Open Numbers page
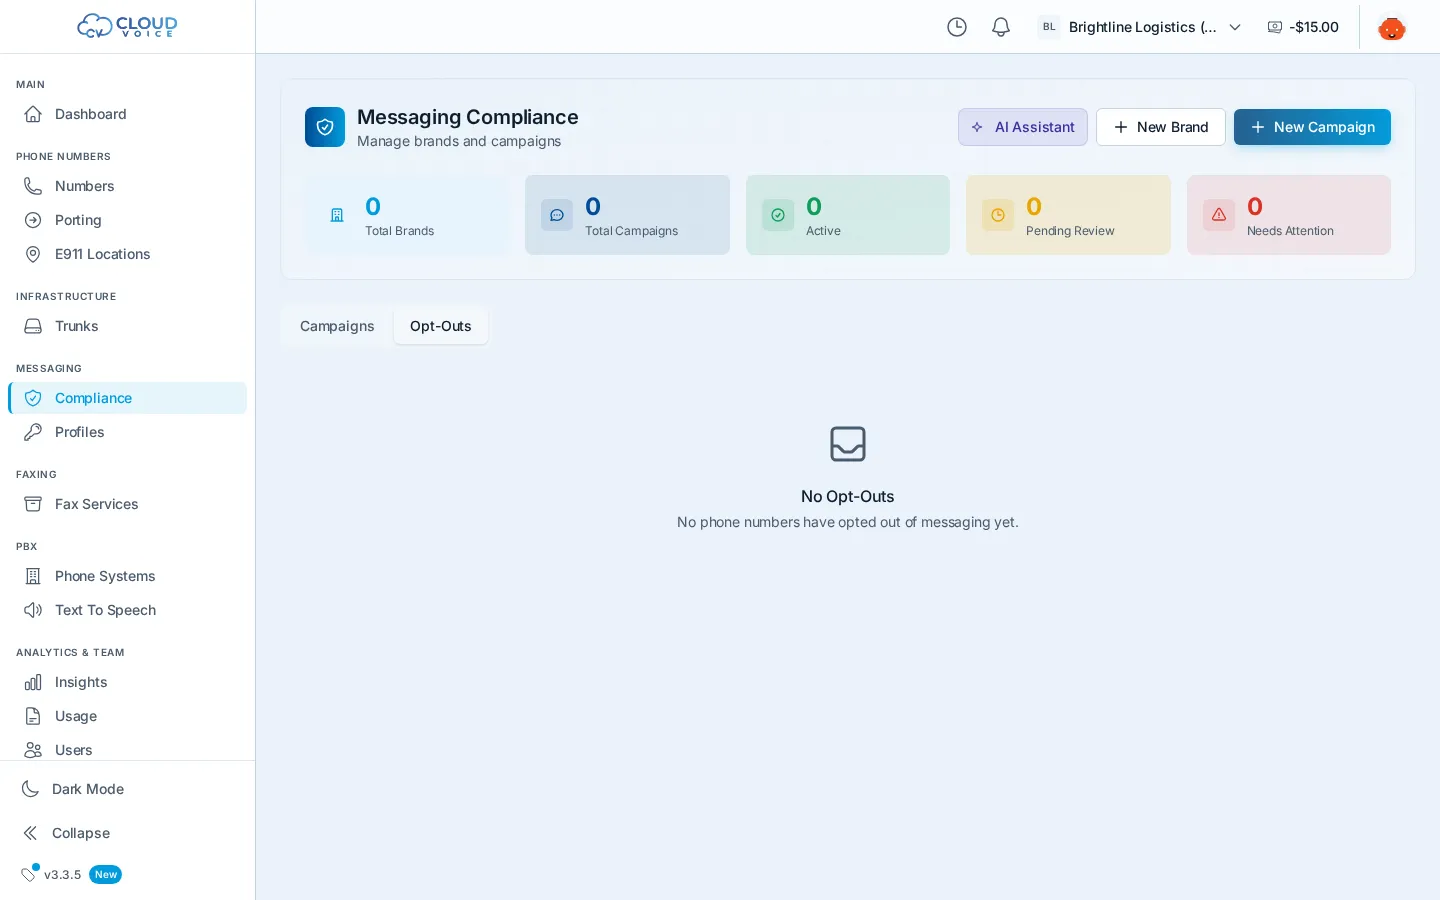Screen dimensions: 1440x900 pos(127,186)
